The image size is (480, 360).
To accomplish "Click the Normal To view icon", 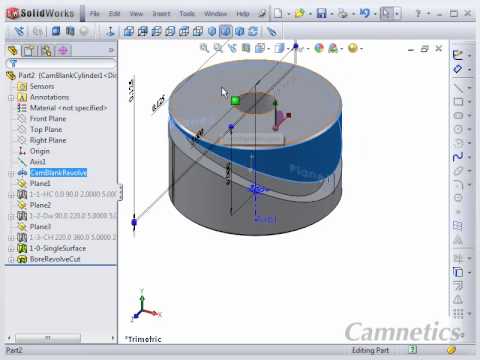I will point(110,32).
